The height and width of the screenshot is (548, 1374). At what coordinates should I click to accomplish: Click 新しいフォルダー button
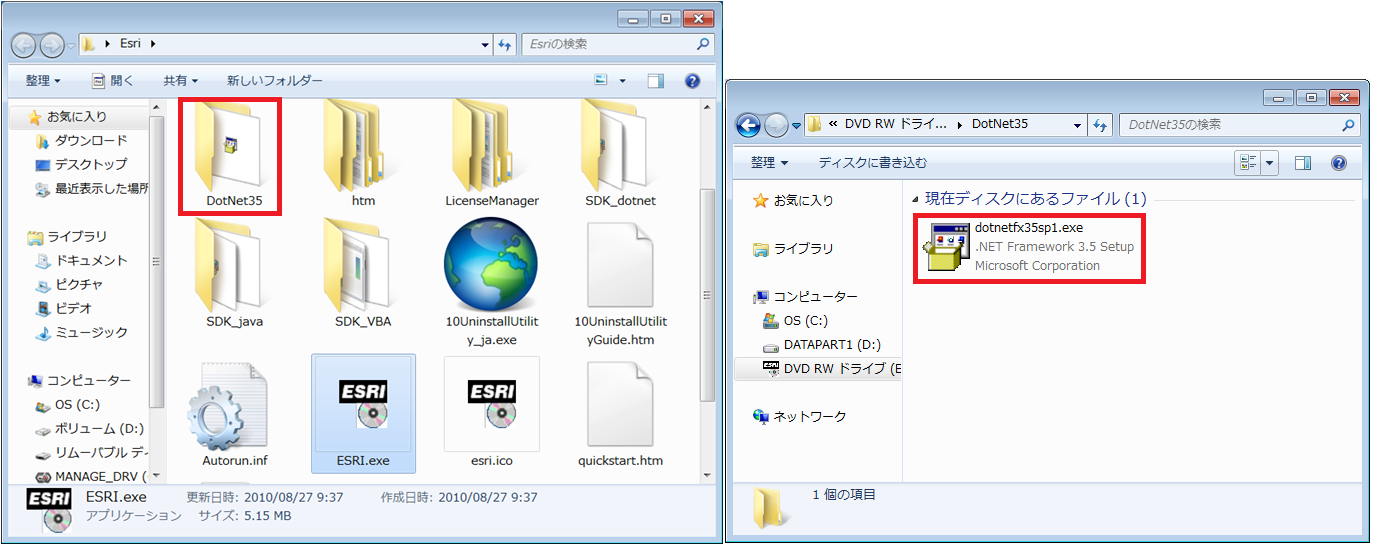[275, 81]
